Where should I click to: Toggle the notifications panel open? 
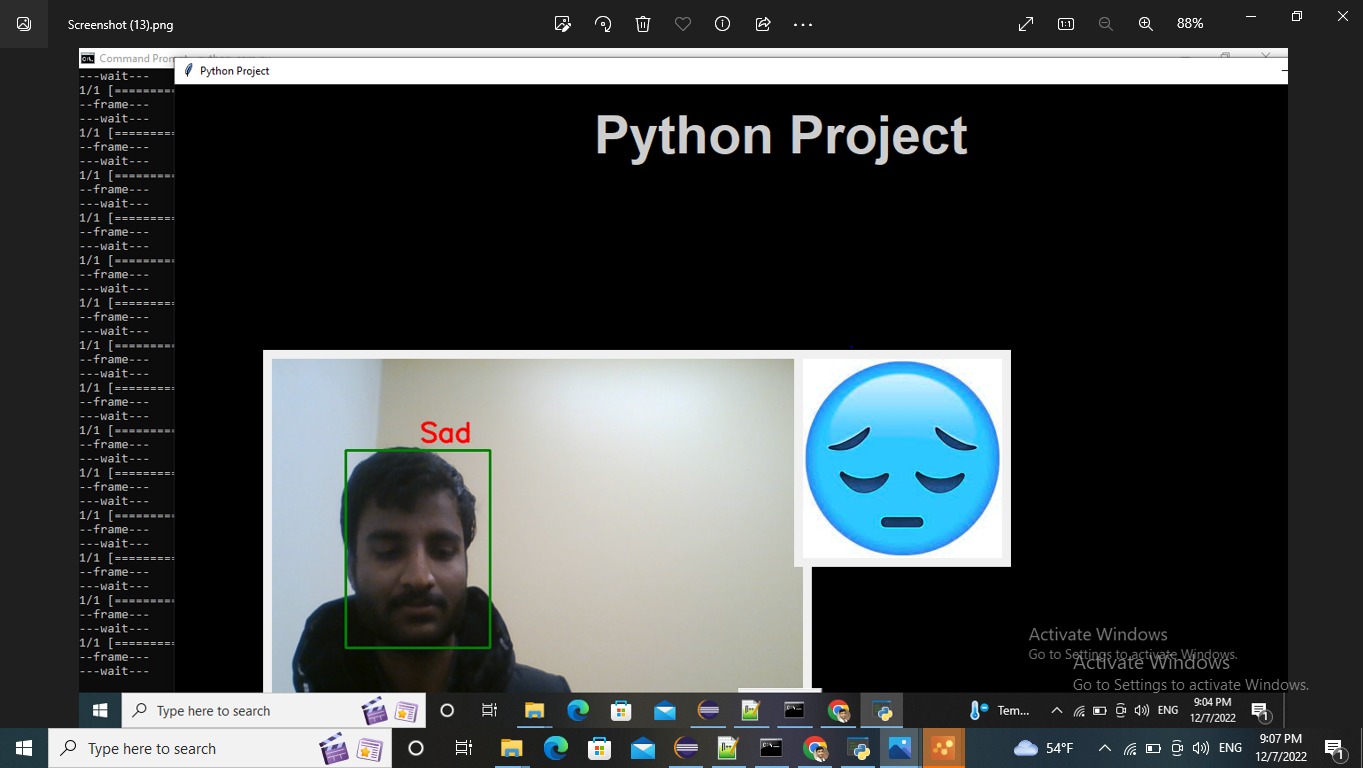(x=1334, y=748)
